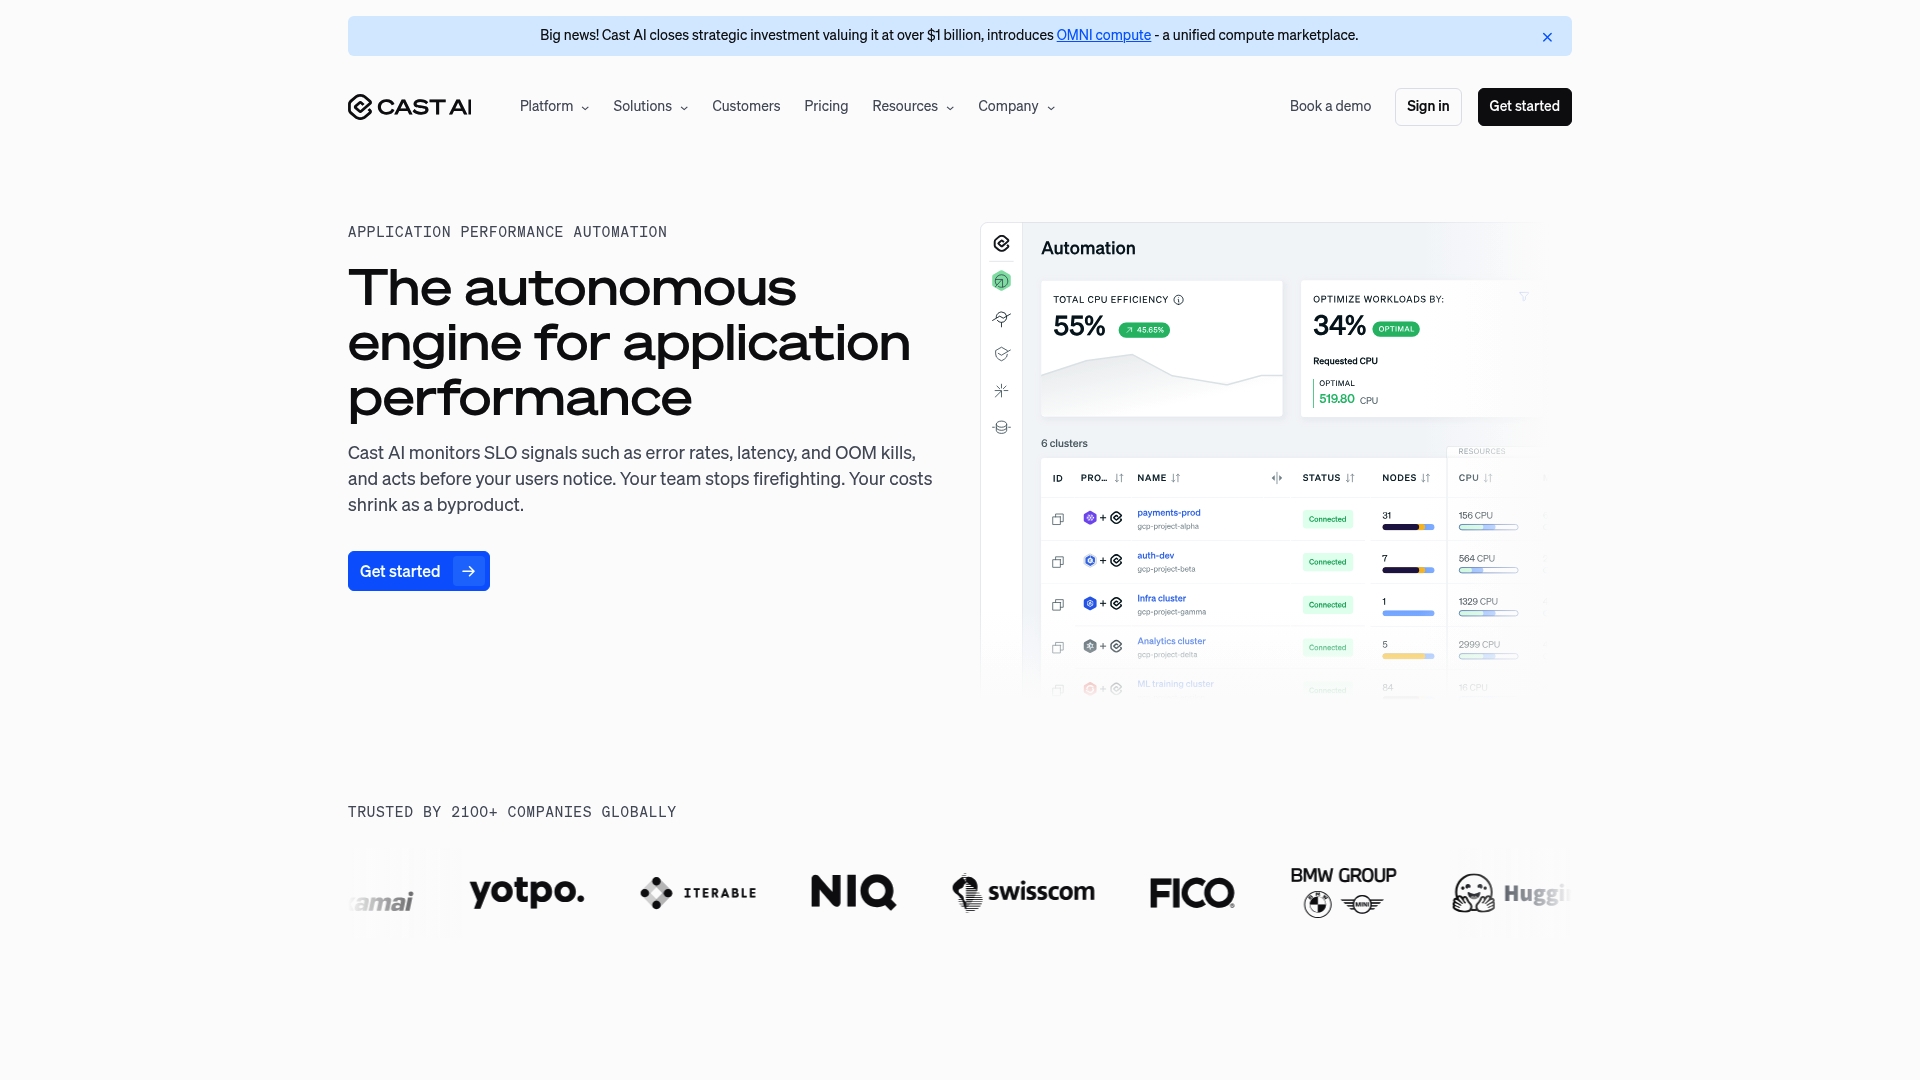Expand the Solutions dropdown menu

point(649,106)
